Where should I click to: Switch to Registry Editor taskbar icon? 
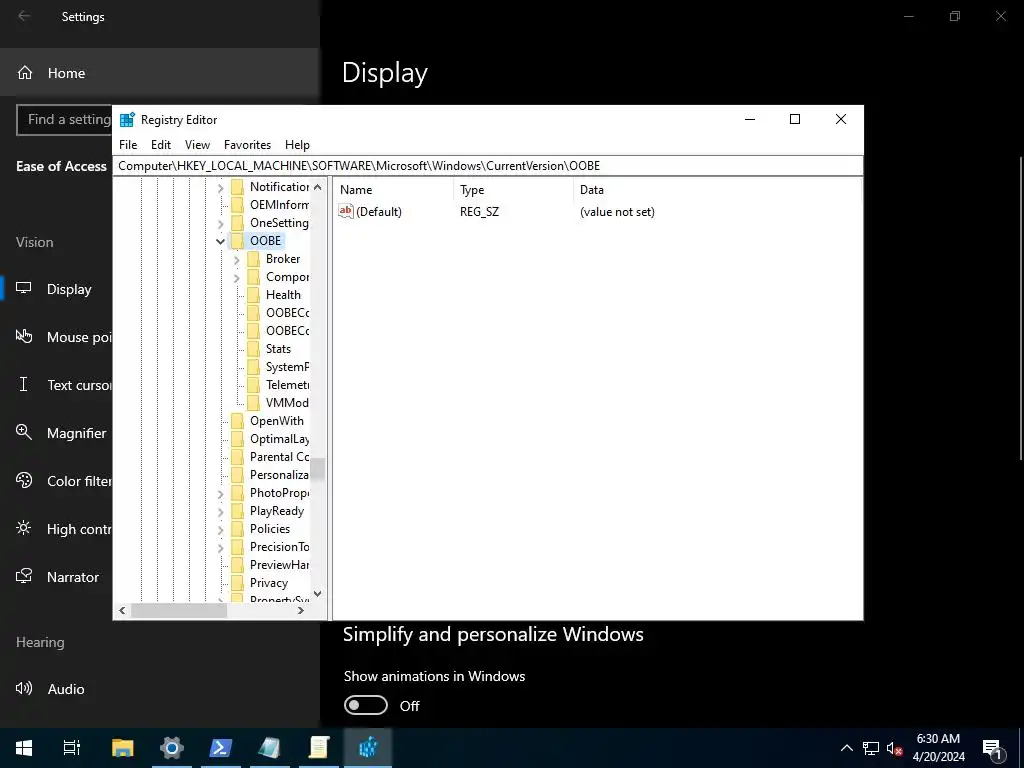[x=368, y=748]
